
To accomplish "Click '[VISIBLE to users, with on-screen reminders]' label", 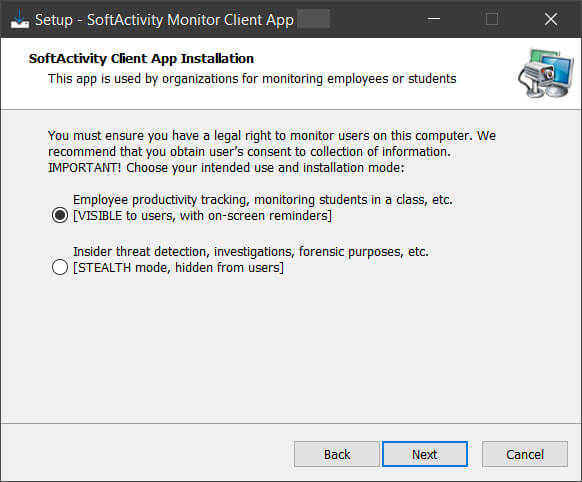I will (x=202, y=216).
